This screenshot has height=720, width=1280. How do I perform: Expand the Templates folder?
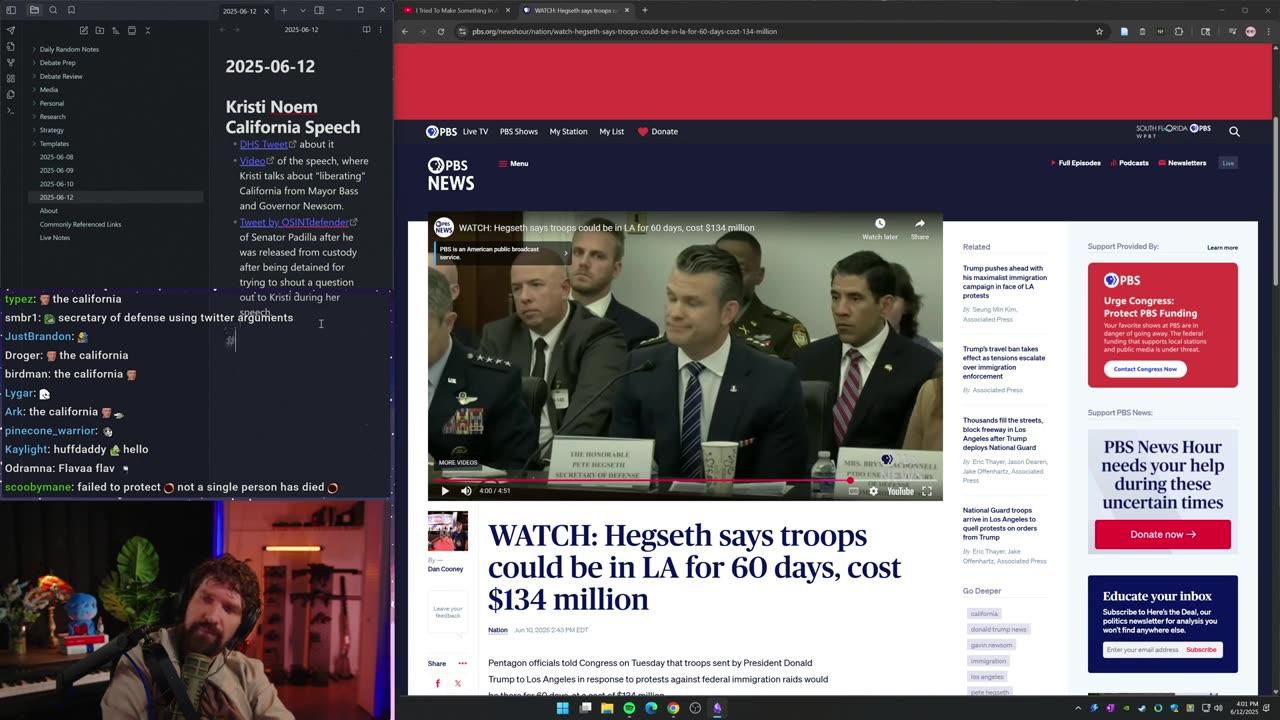[54, 144]
